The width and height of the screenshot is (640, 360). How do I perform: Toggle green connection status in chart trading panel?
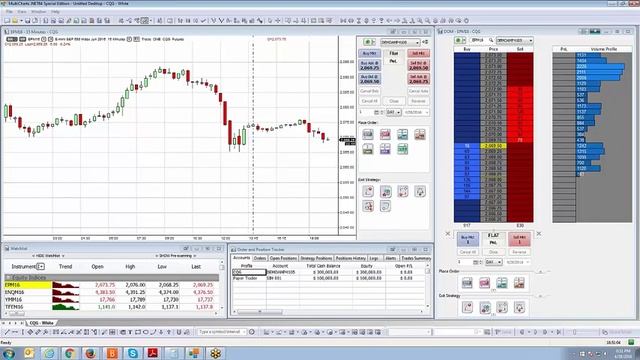(x=368, y=42)
